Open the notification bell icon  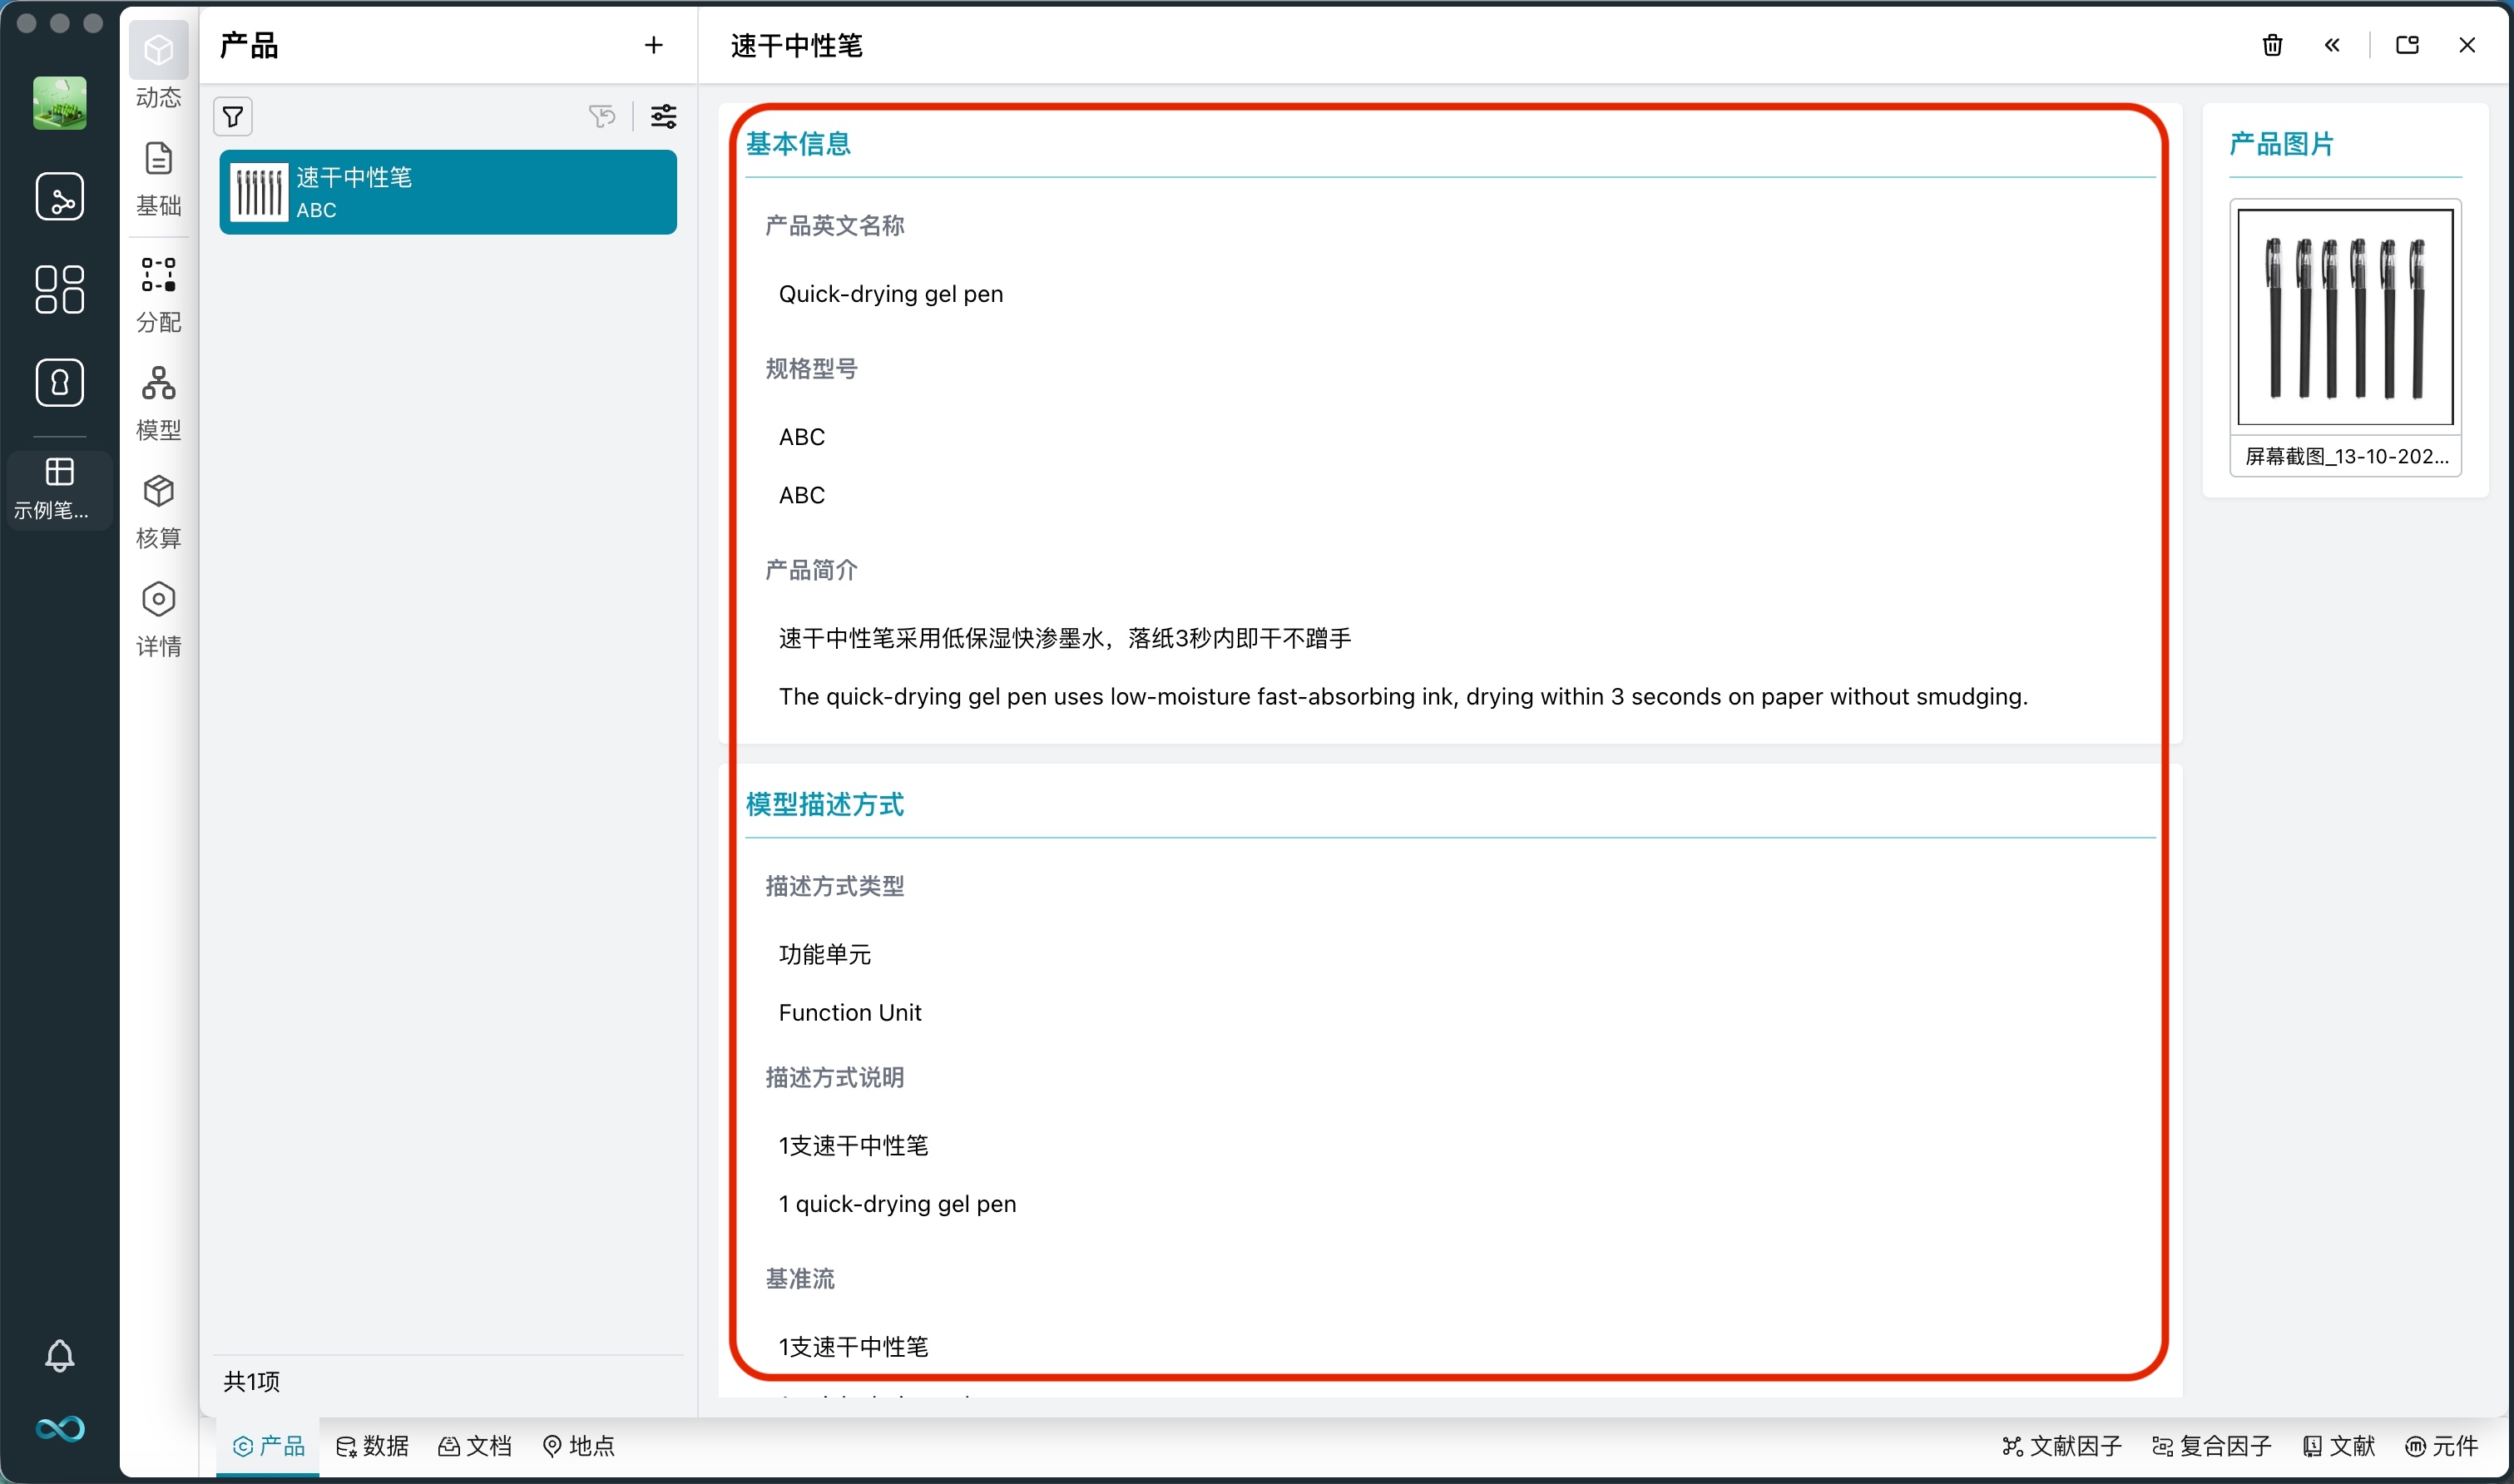59,1355
